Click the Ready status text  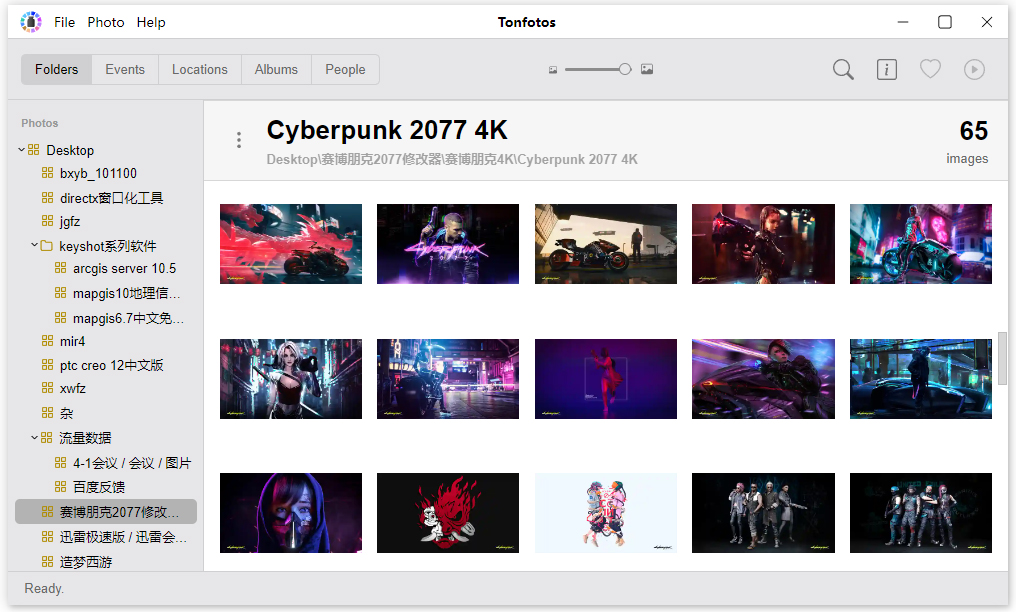tap(44, 589)
